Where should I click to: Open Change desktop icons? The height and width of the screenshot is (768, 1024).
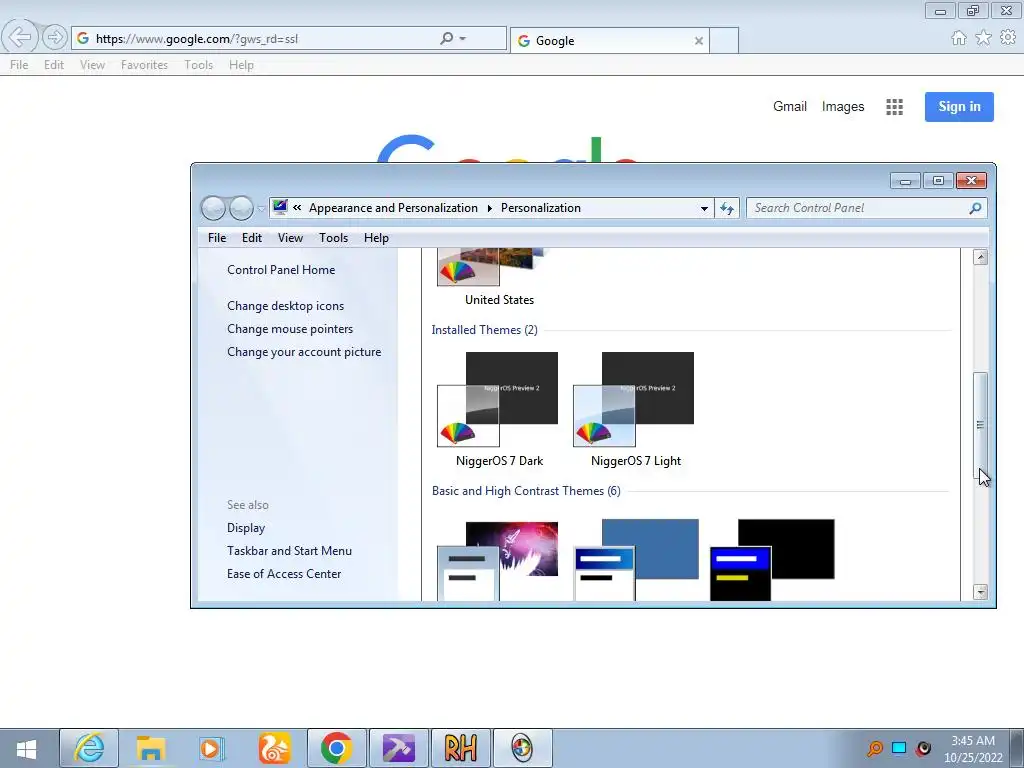285,306
